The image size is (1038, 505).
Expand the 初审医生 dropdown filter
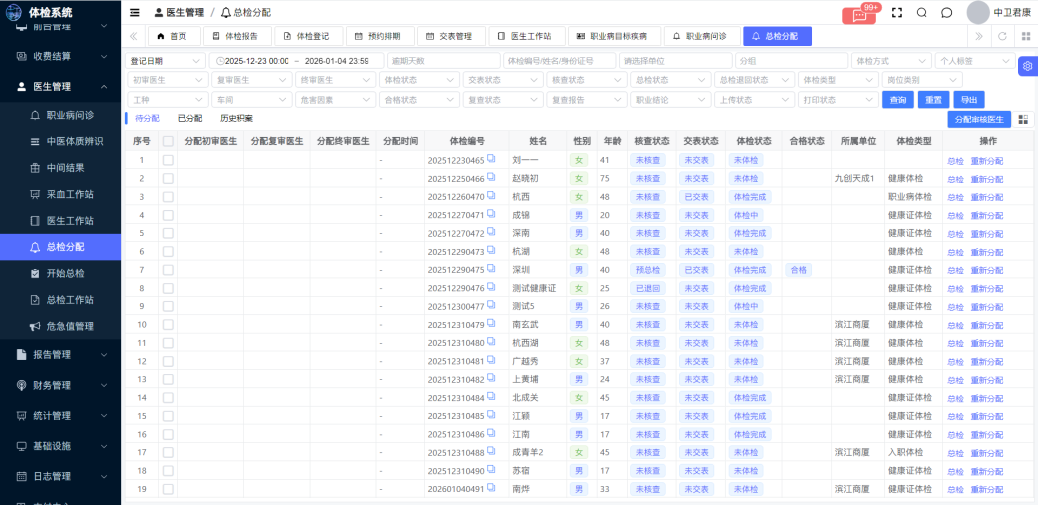tap(165, 80)
